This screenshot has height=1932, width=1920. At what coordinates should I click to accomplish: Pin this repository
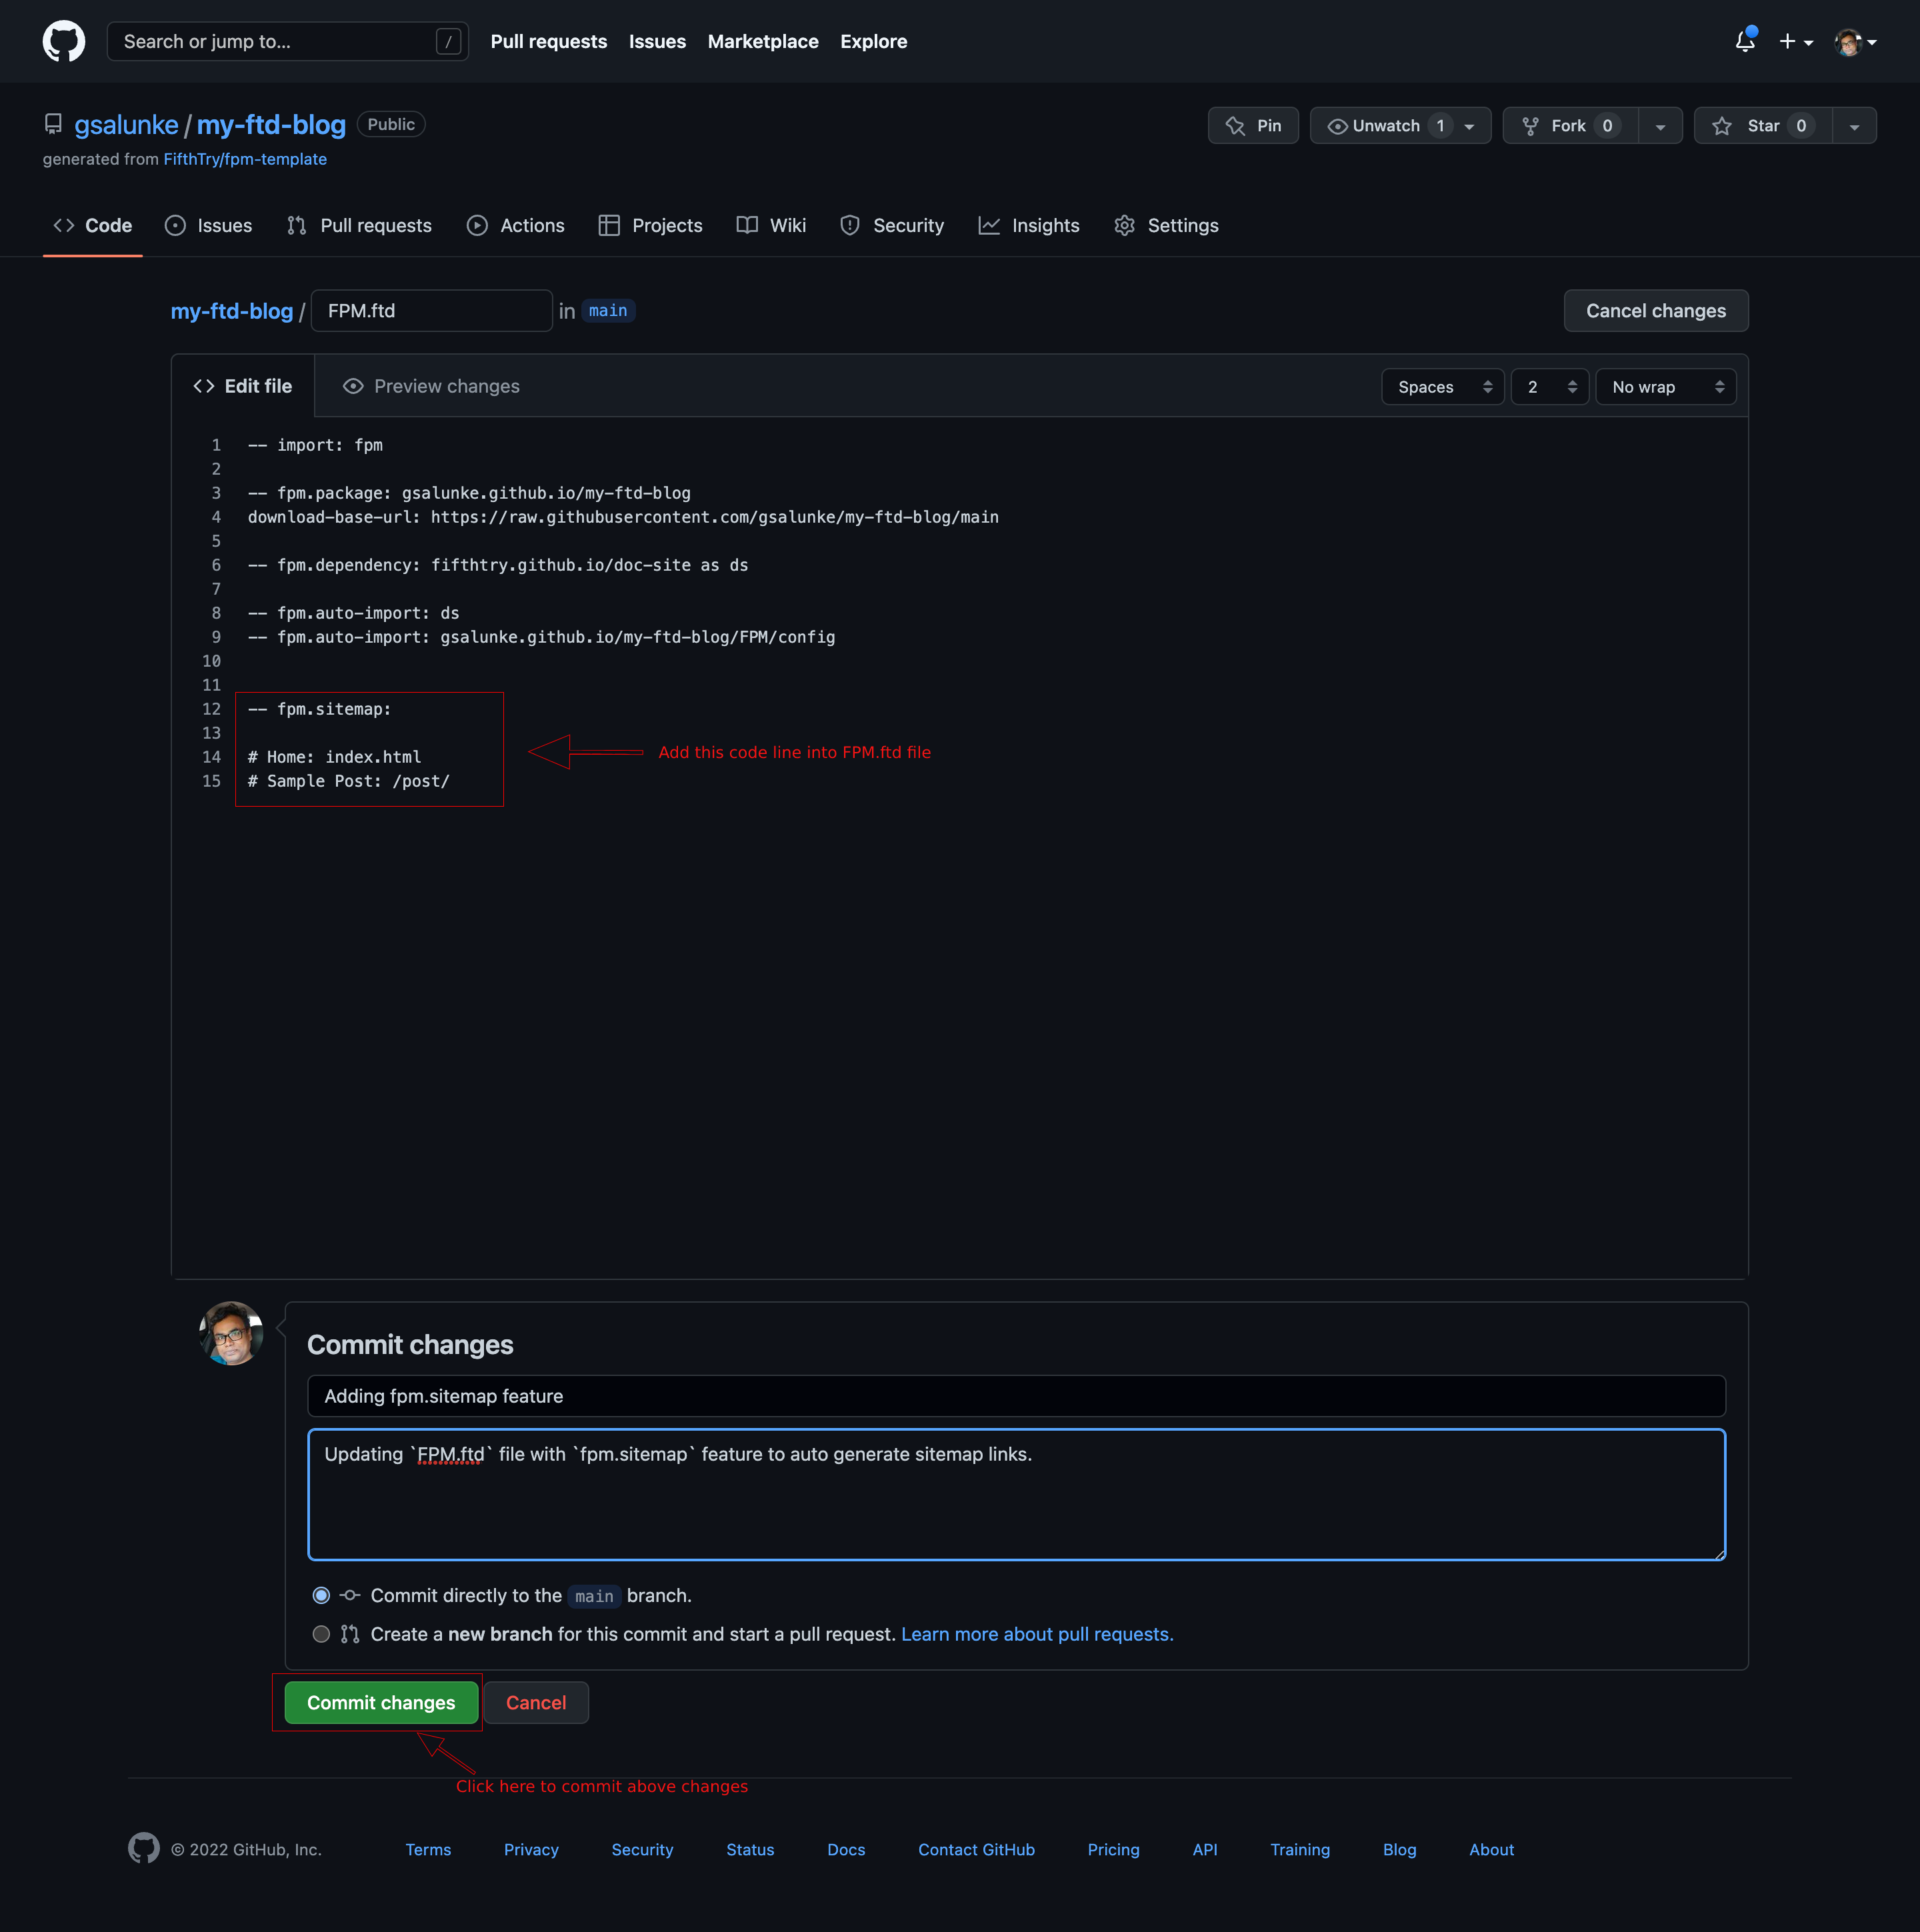click(1253, 125)
